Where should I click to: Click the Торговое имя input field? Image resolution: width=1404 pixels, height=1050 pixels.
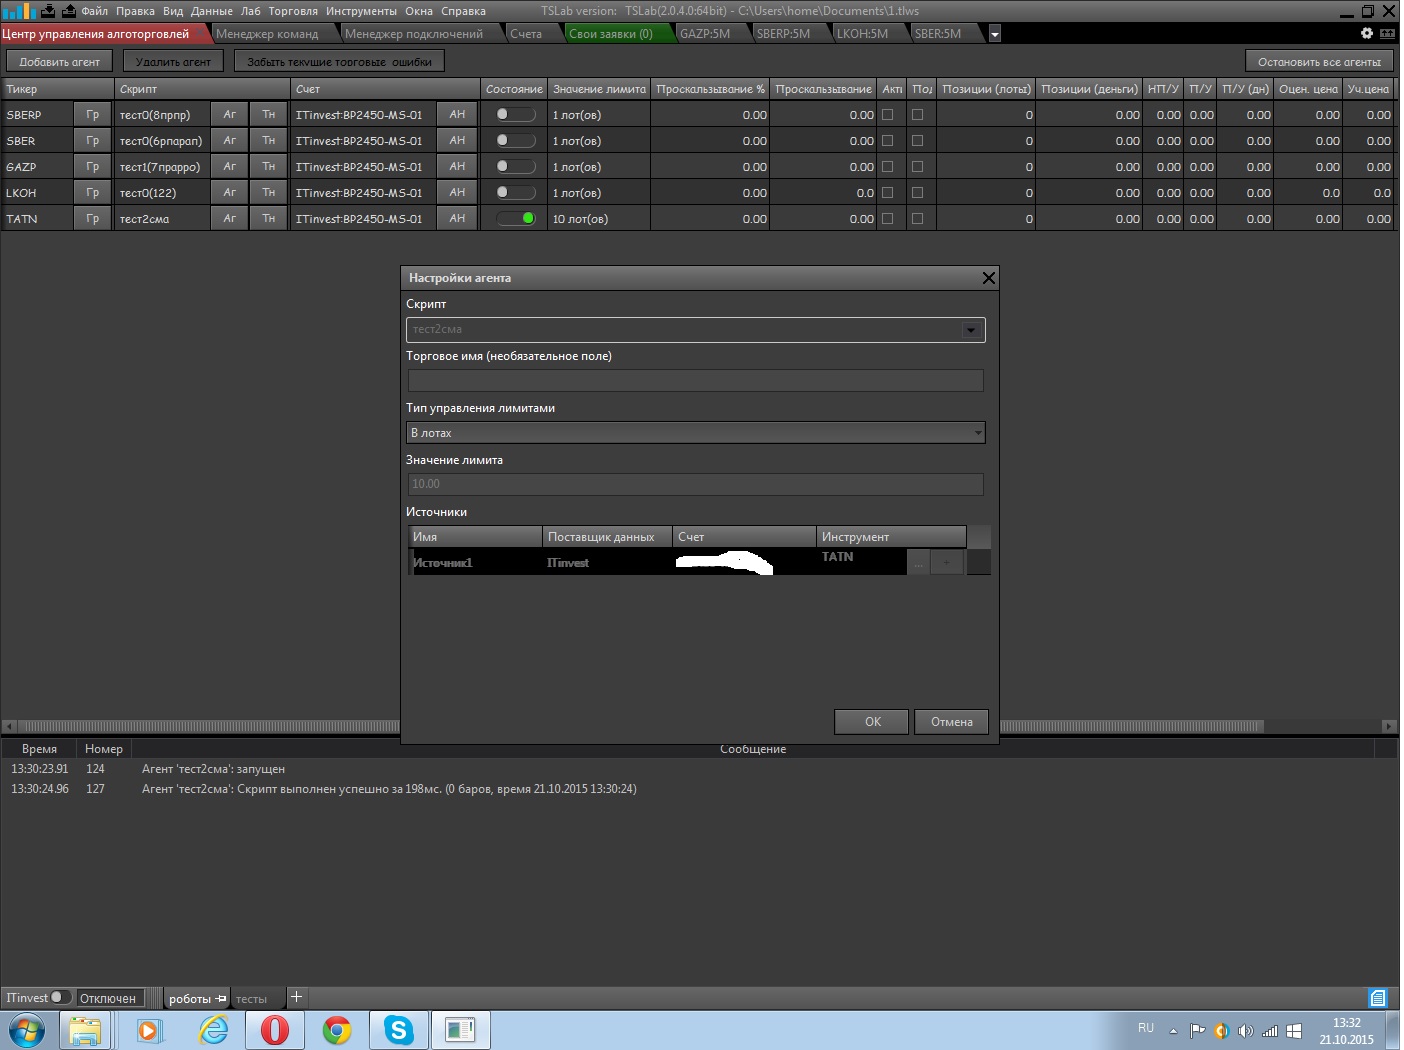[x=696, y=381]
